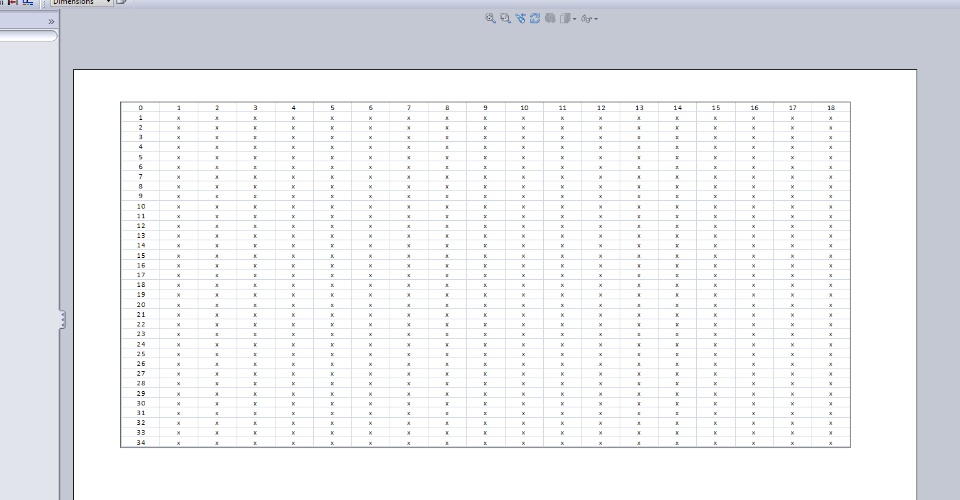Select column header "6" in top row

tap(370, 108)
